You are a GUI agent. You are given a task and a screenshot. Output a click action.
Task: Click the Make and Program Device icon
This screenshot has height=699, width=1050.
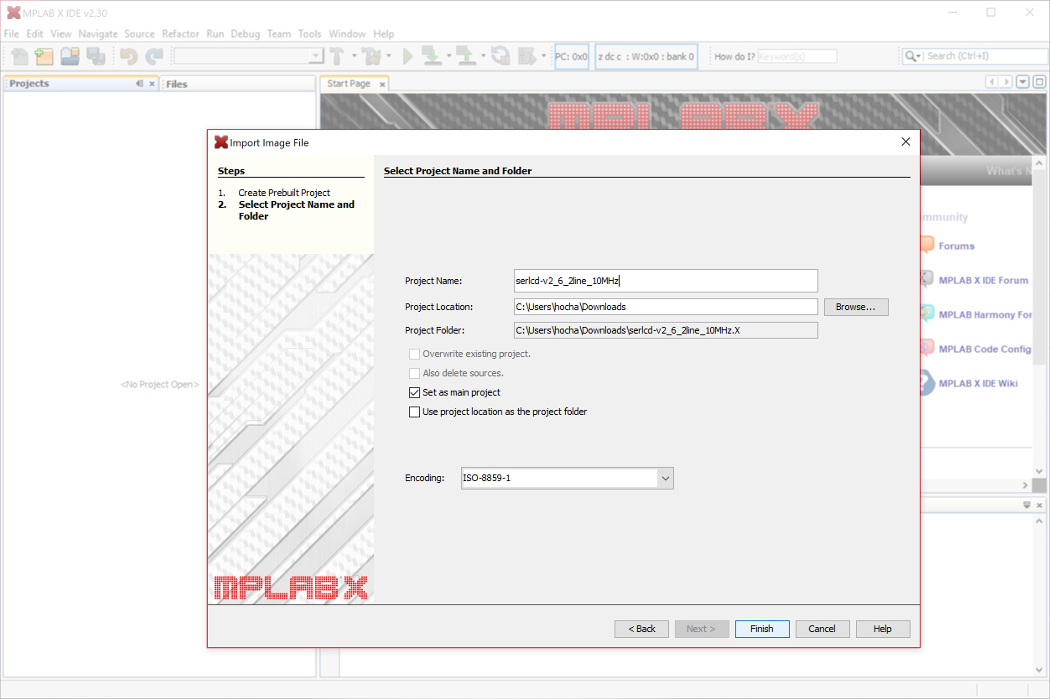[432, 56]
